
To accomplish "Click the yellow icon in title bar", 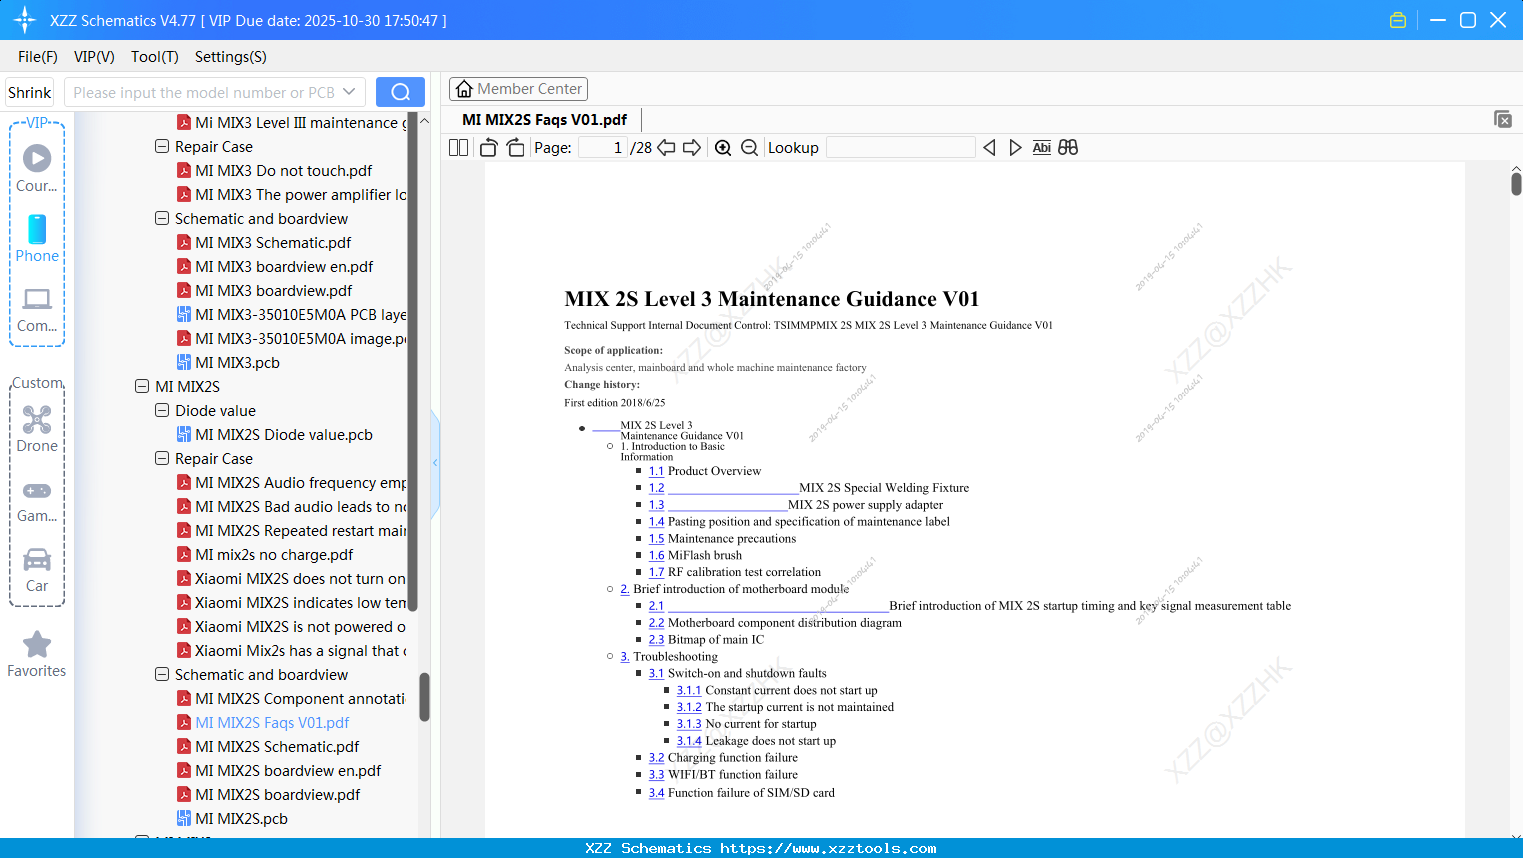I will point(1398,20).
